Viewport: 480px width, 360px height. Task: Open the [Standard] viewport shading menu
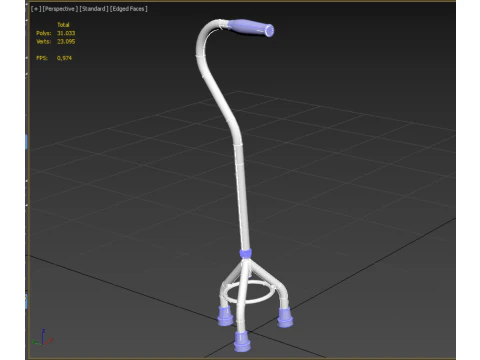coord(94,9)
